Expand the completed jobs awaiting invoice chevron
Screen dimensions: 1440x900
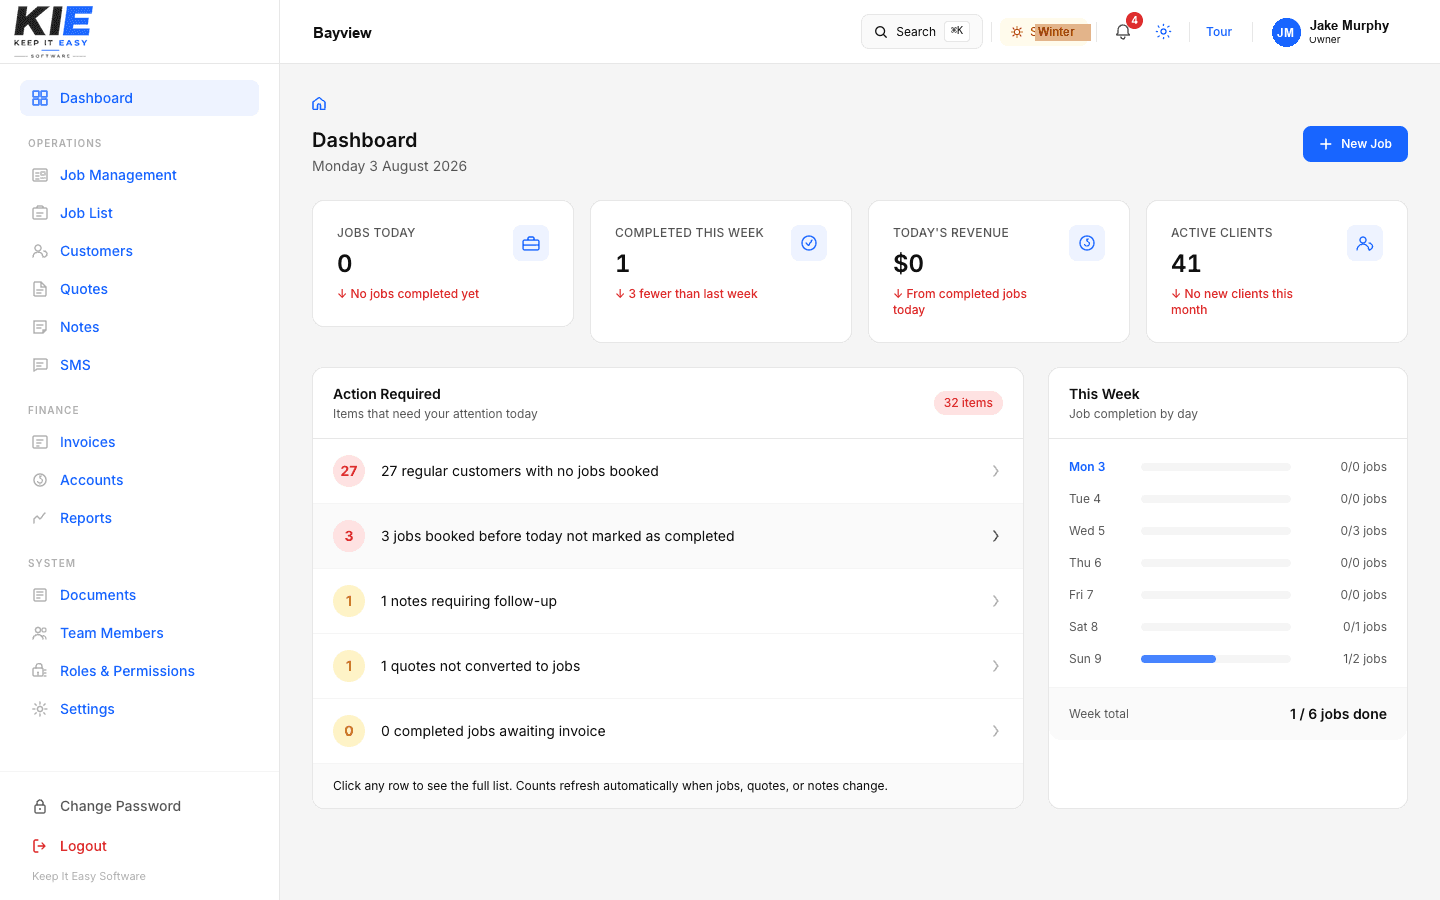tap(995, 731)
